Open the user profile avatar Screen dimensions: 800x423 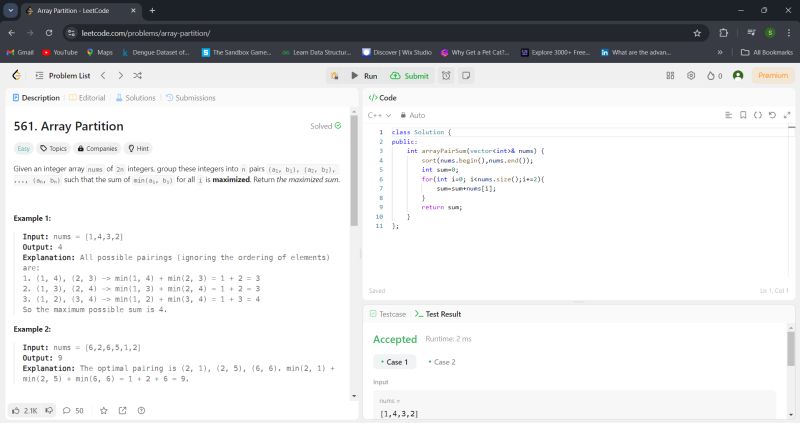738,76
